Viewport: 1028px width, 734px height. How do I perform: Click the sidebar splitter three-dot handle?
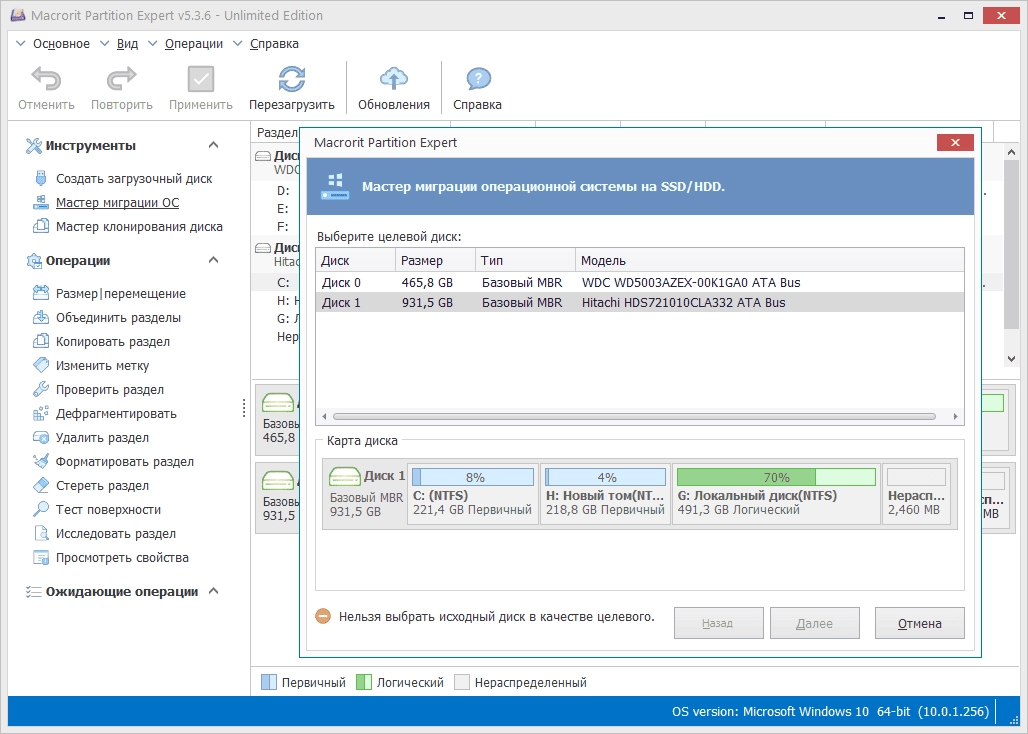[x=244, y=408]
